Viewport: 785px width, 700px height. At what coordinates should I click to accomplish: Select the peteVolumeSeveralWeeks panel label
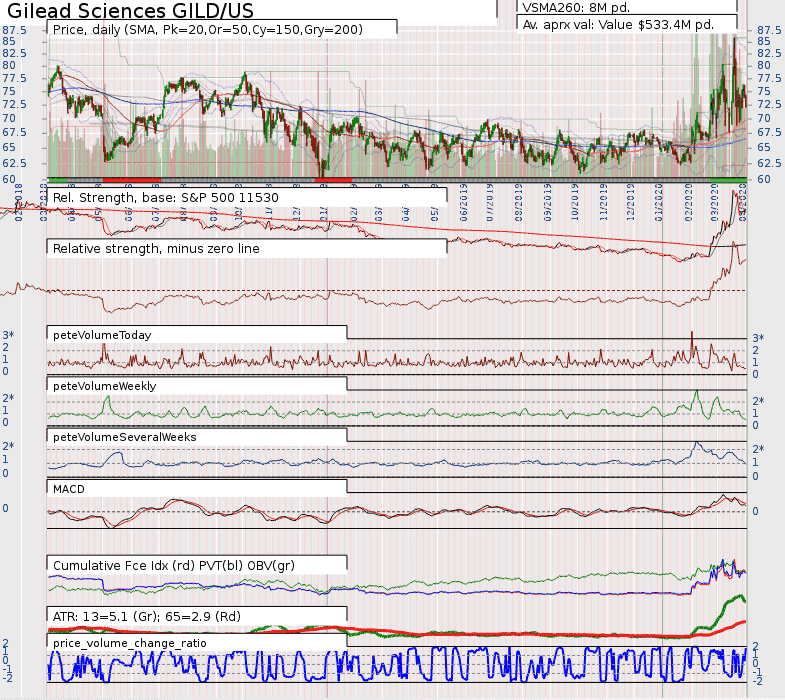tap(124, 437)
